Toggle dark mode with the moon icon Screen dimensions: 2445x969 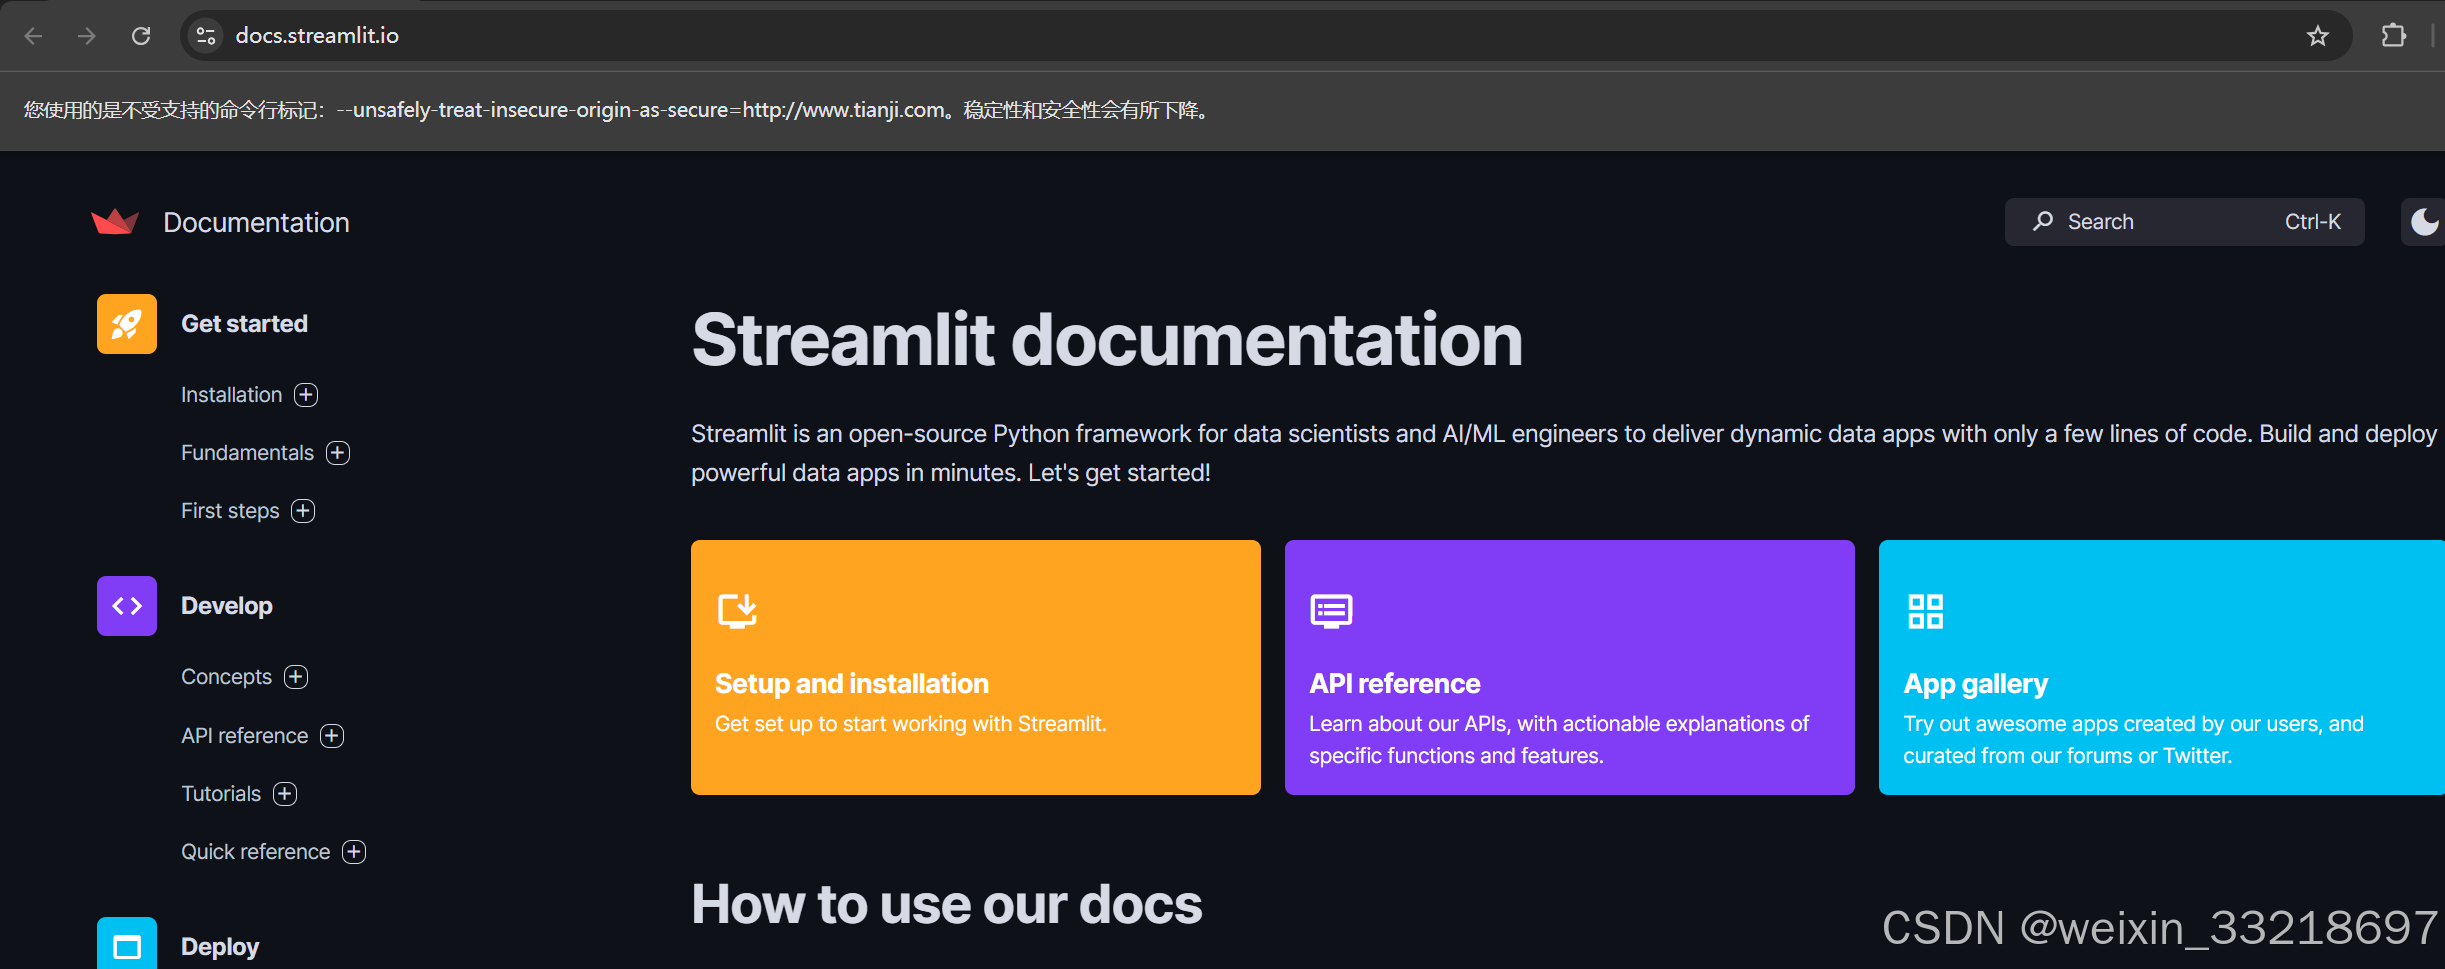(x=2424, y=221)
